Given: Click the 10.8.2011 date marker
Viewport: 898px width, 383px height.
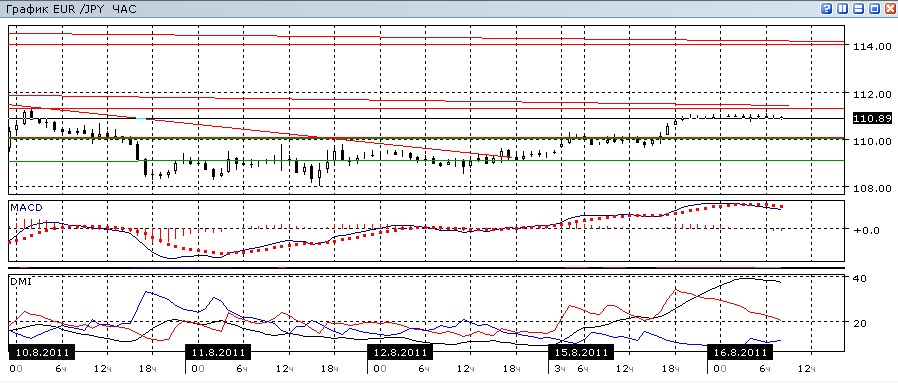Looking at the screenshot, I should coord(38,352).
